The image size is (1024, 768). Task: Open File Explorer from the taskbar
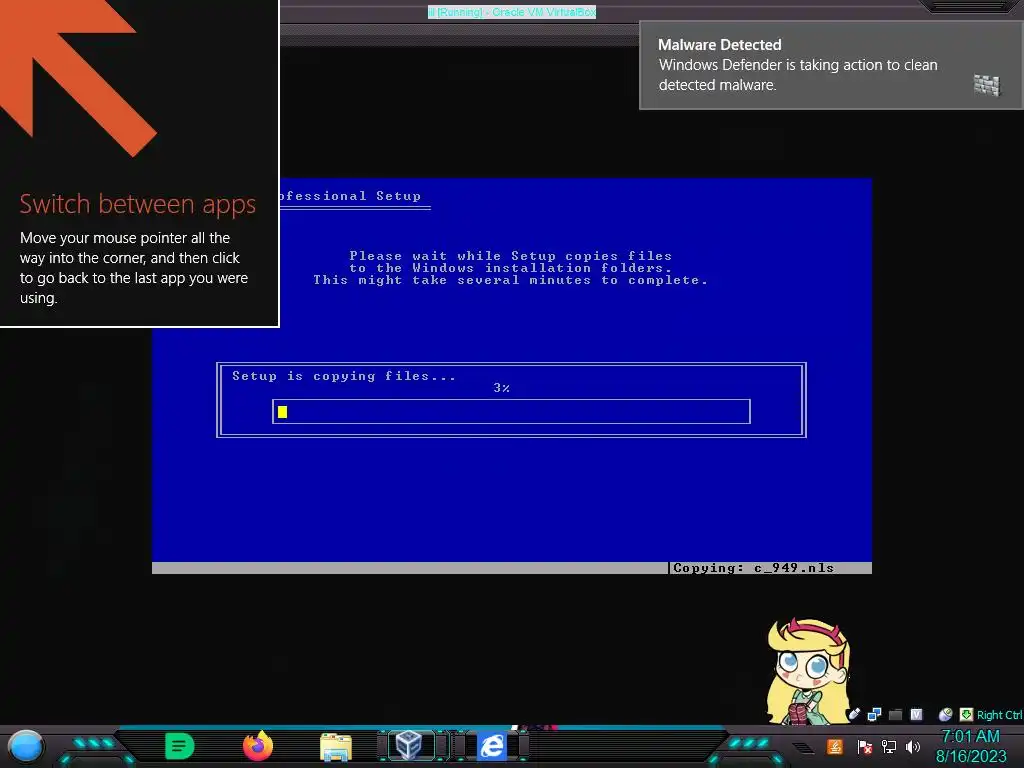[336, 747]
